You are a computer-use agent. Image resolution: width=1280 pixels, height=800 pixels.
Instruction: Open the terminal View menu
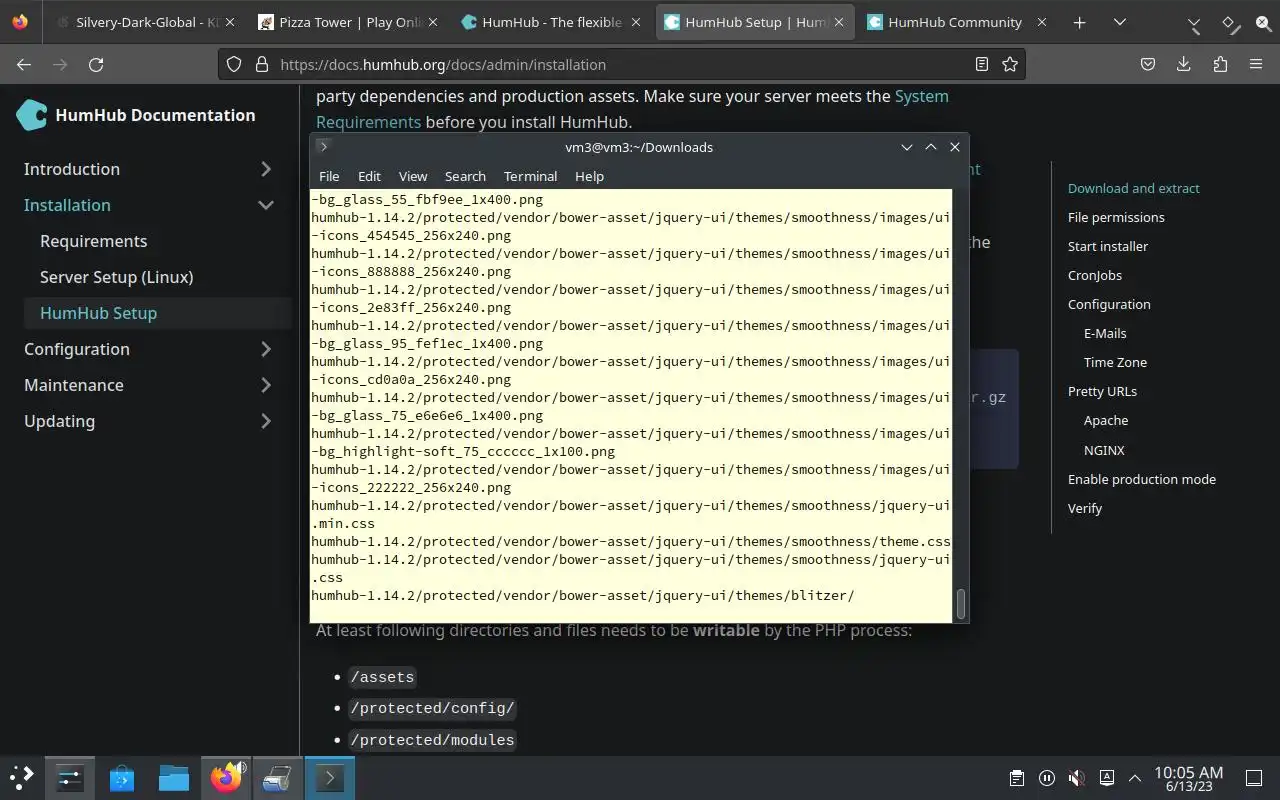pos(413,176)
